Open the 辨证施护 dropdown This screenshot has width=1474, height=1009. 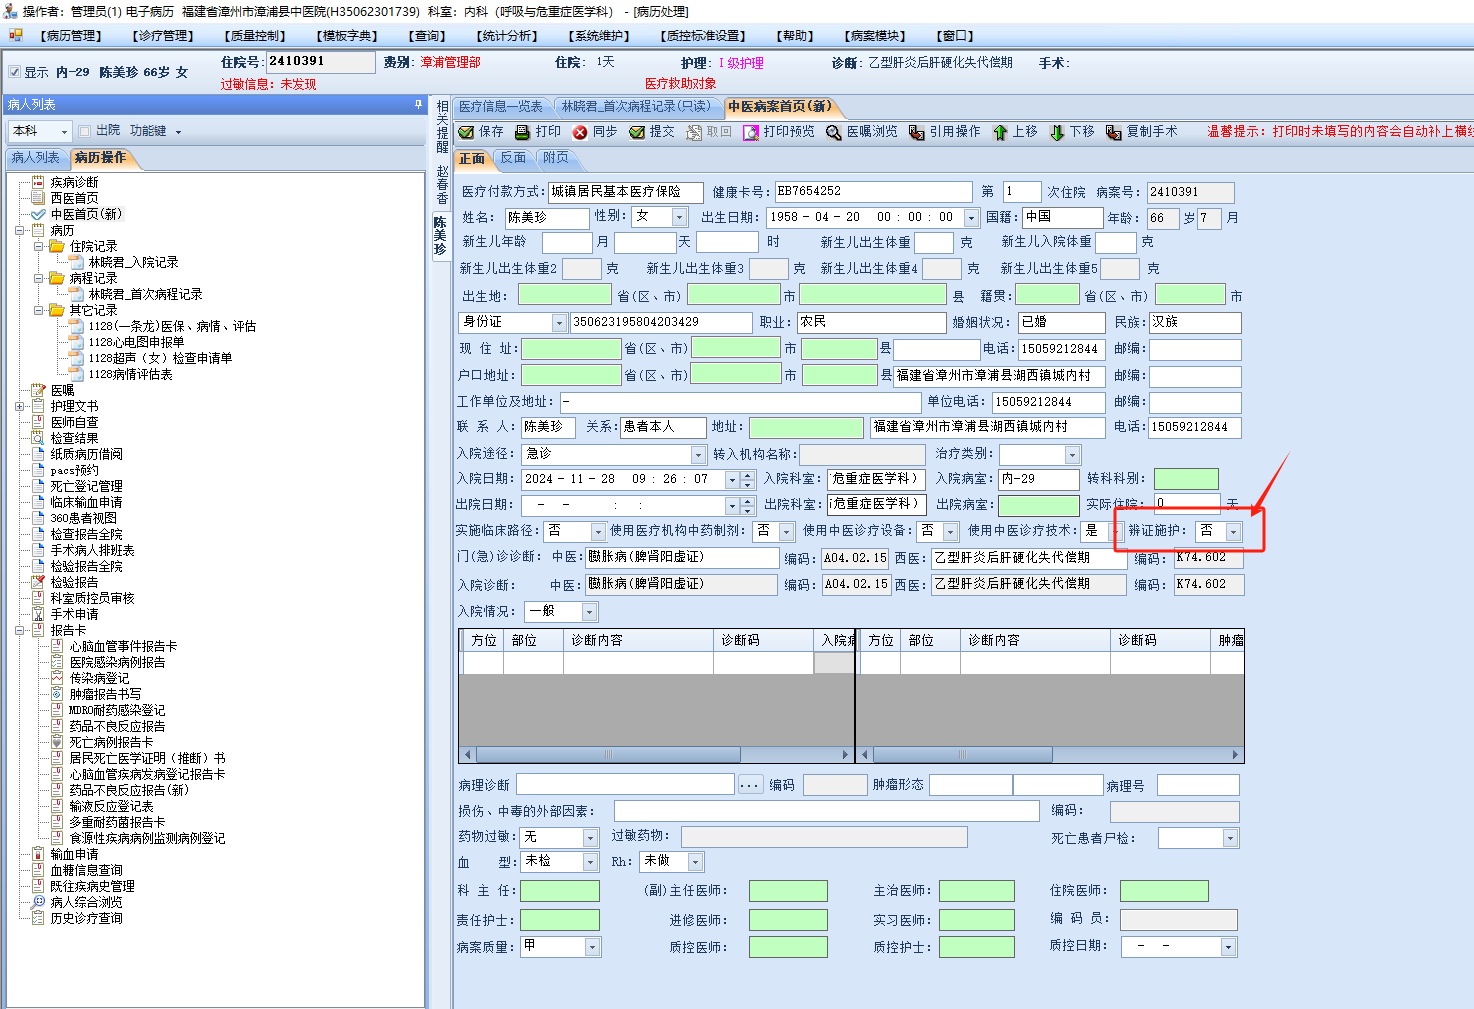pyautogui.click(x=1233, y=531)
